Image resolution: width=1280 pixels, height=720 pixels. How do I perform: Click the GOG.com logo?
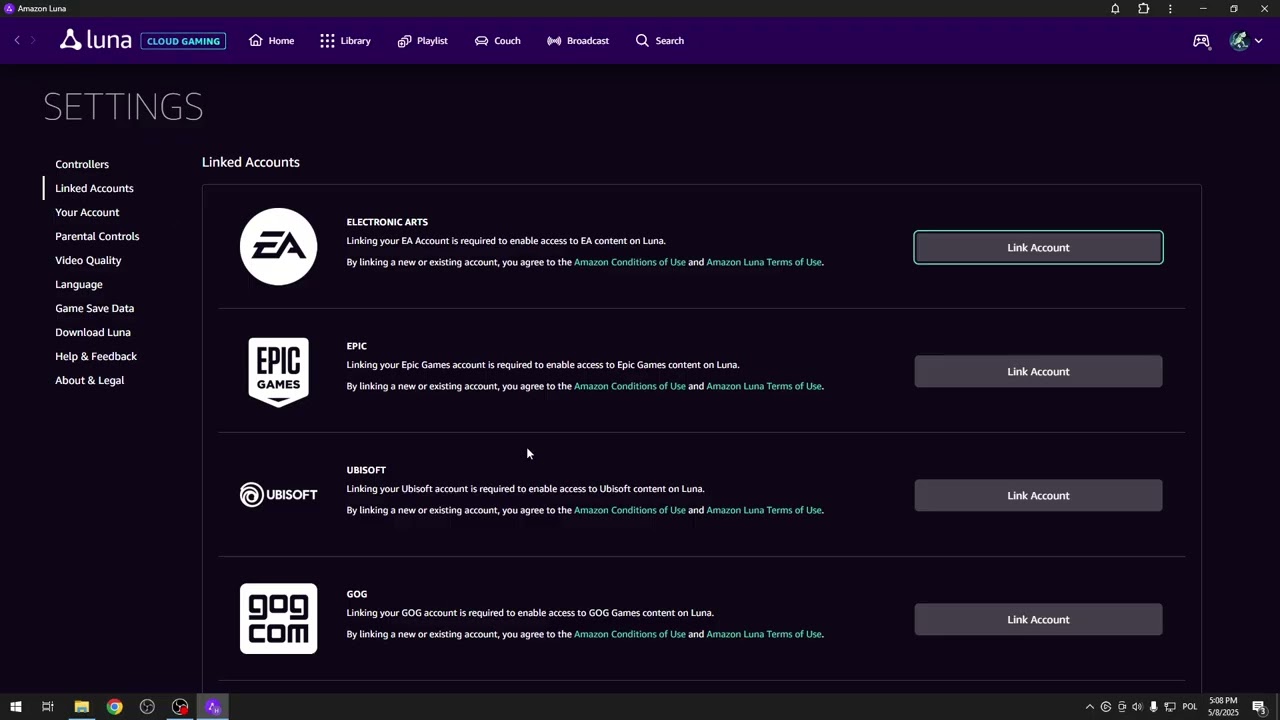point(278,619)
